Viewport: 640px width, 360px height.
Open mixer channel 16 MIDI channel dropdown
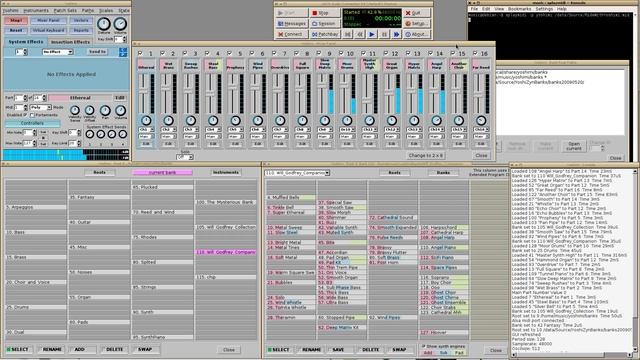481,129
